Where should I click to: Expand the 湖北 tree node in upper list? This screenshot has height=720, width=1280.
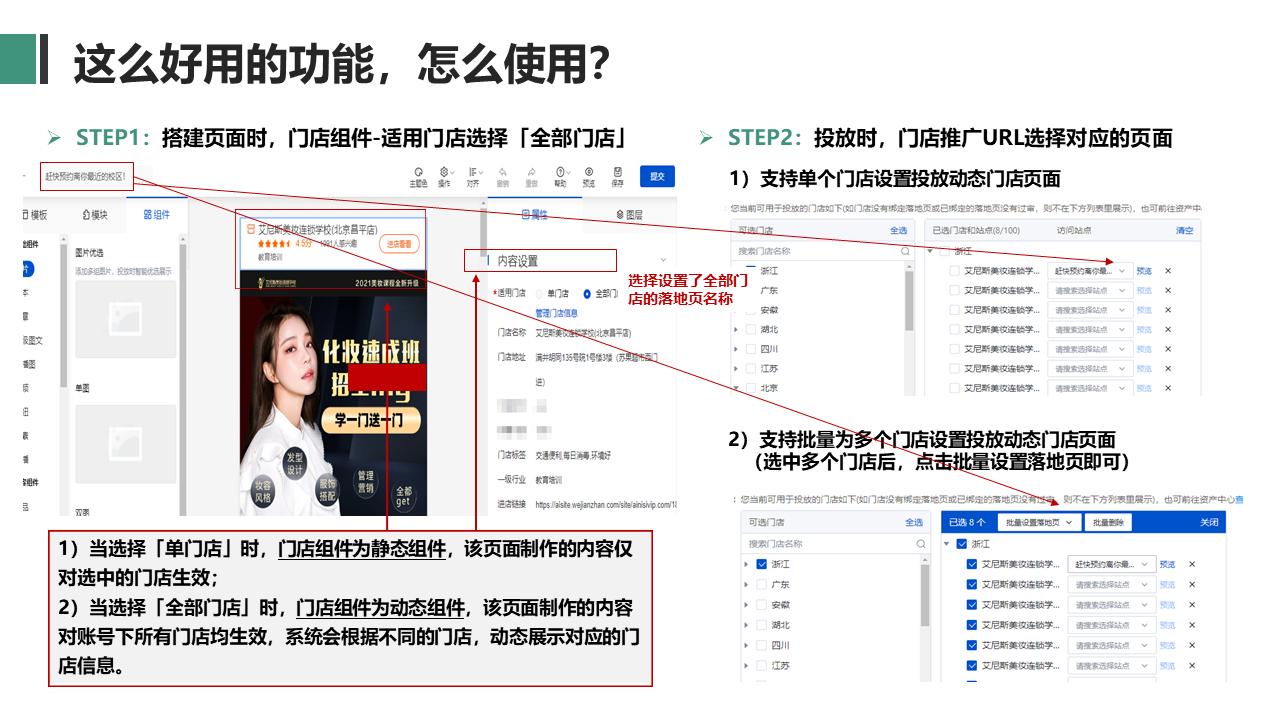(737, 329)
